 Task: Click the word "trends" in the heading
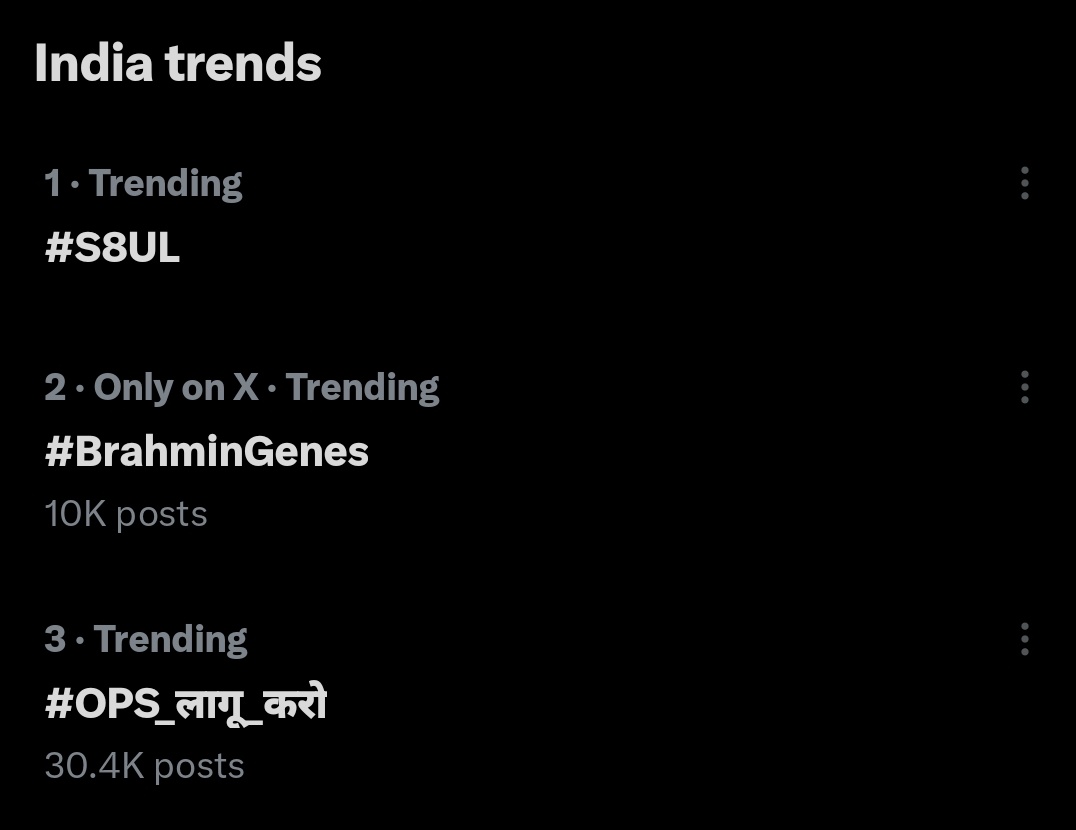[243, 64]
